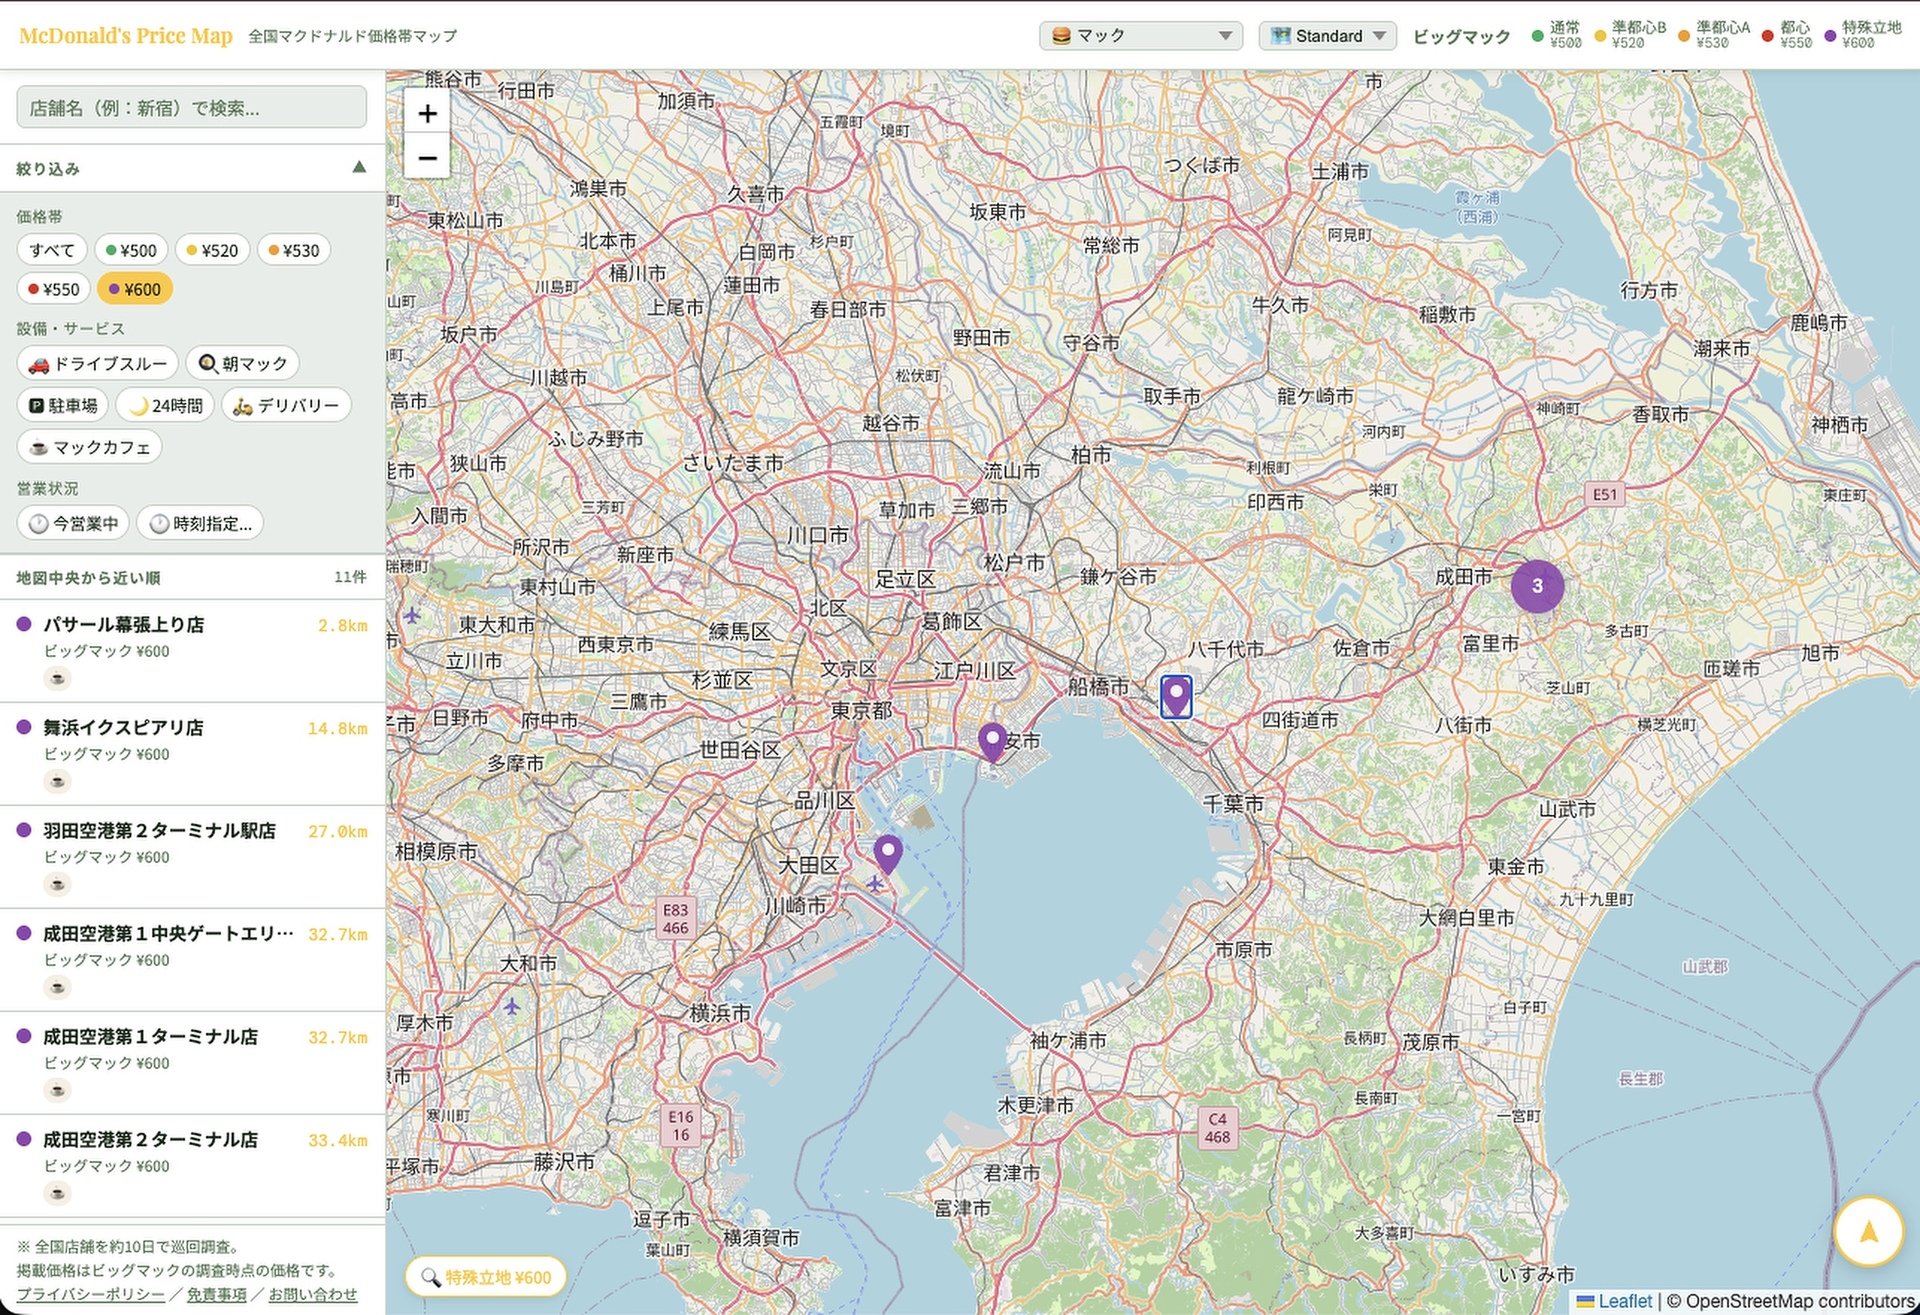1920x1315 pixels.
Task: Open the マック menu item dropdown
Action: (1141, 36)
